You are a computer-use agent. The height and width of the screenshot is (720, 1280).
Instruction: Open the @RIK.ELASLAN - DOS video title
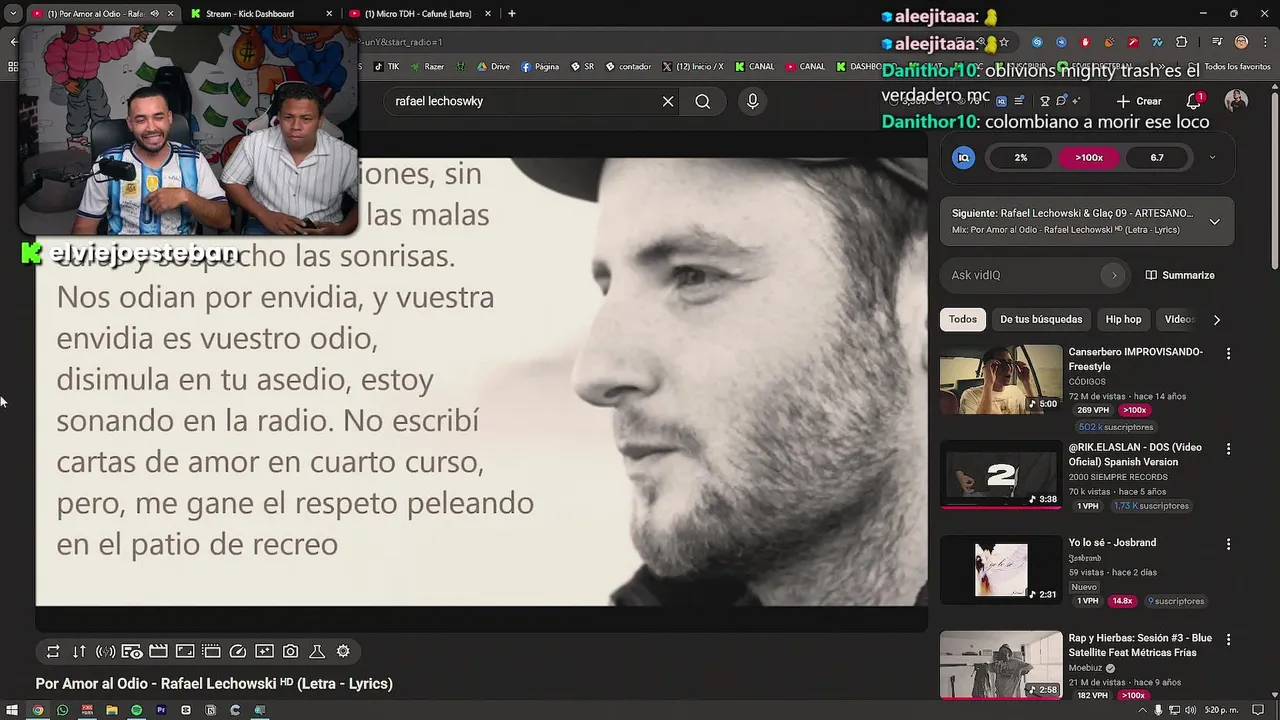pyautogui.click(x=1135, y=454)
